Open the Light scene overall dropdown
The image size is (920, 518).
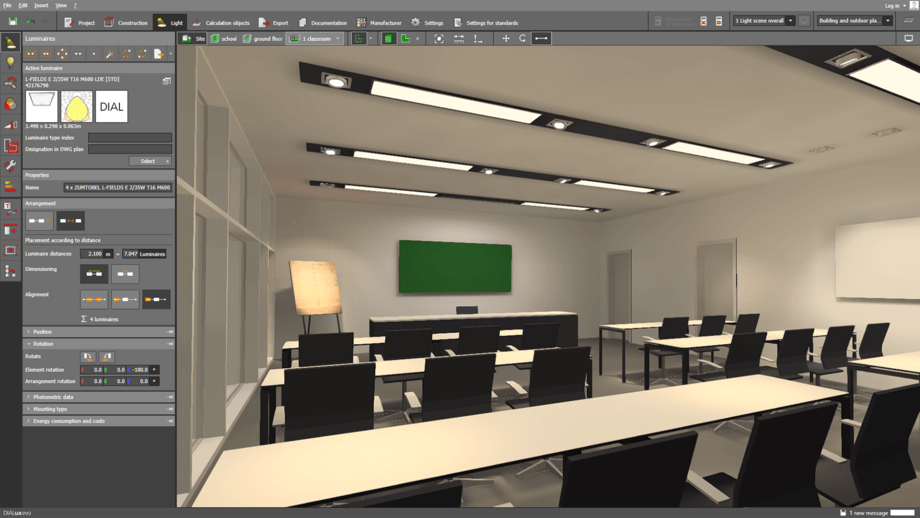(x=764, y=21)
